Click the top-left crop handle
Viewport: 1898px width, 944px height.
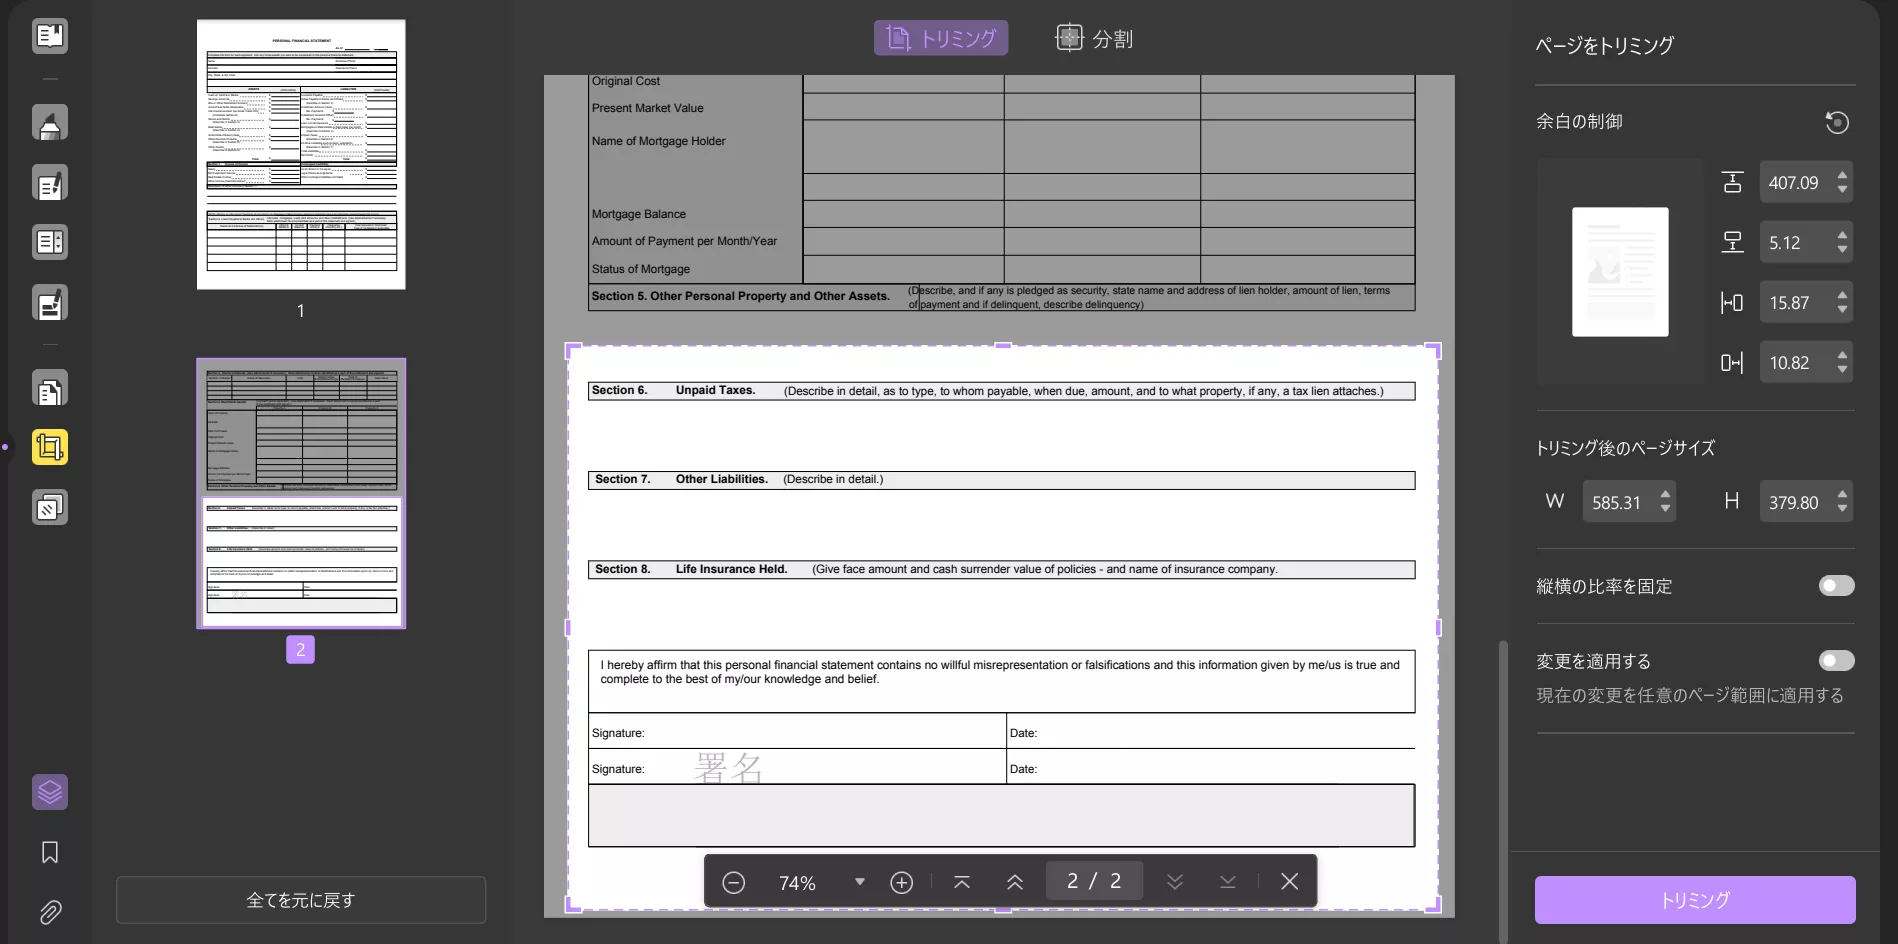point(573,350)
